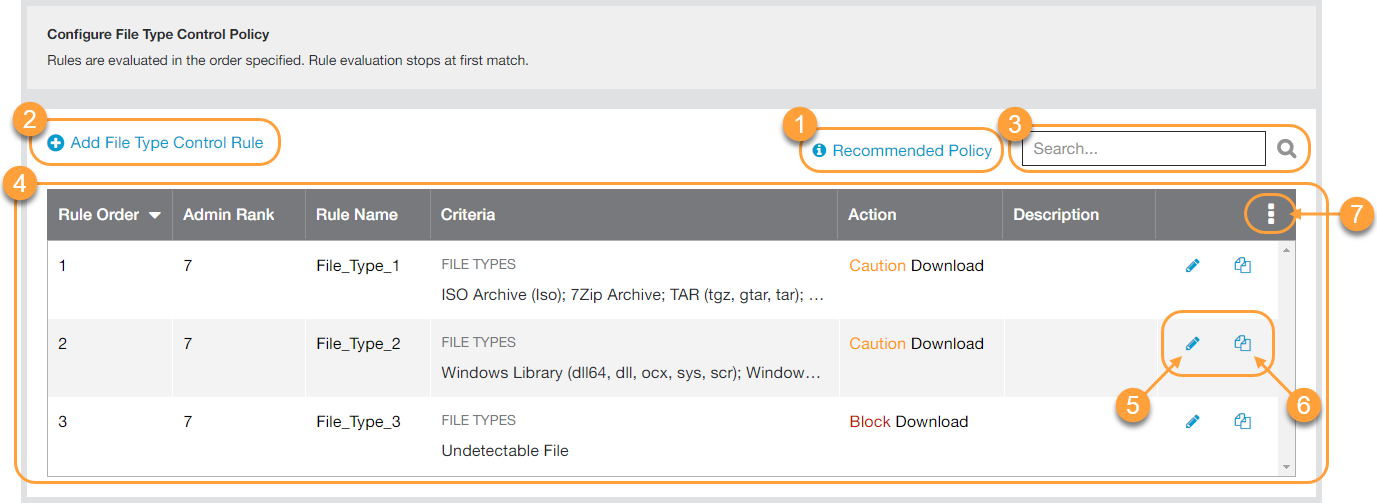This screenshot has height=504, width=1377.
Task: Edit the File_Type_1 rule pencil icon
Action: tap(1192, 266)
